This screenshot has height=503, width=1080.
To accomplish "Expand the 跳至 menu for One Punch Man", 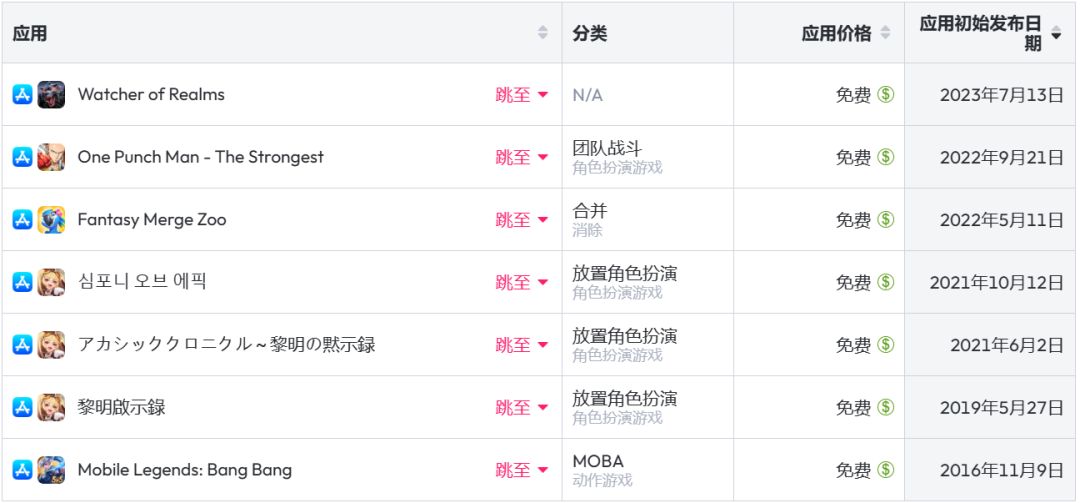I will pos(522,157).
